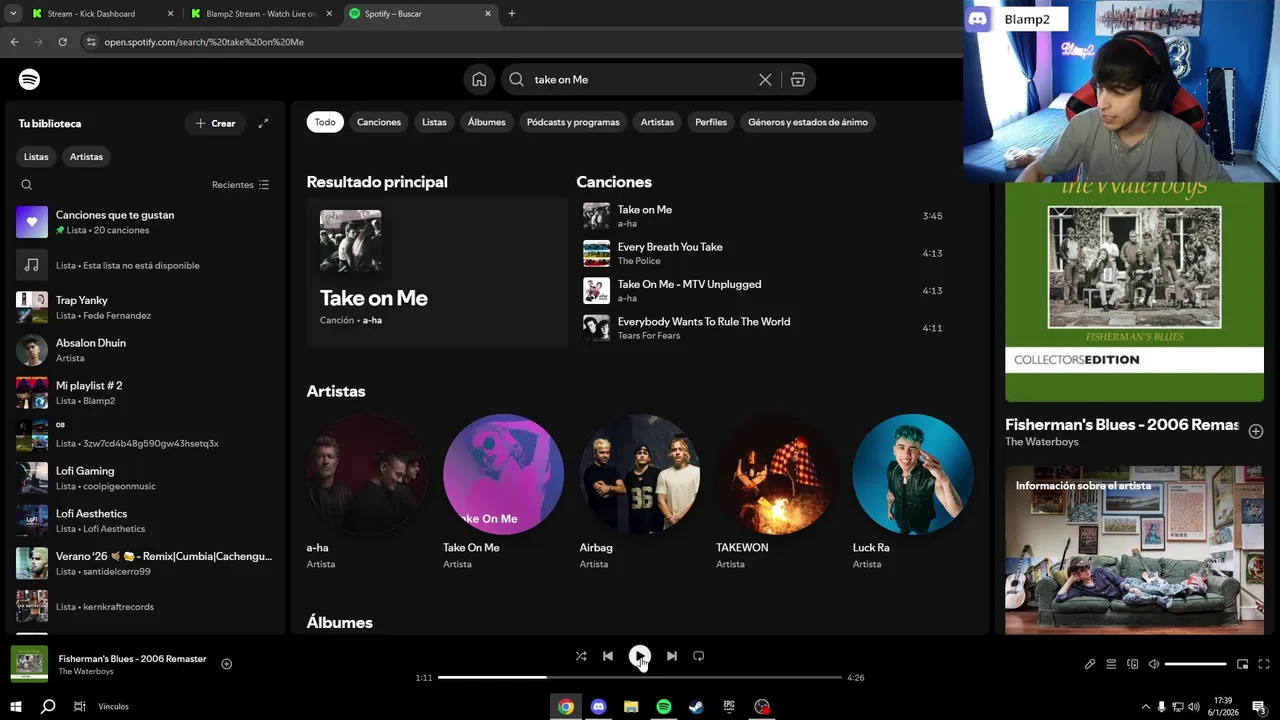Image resolution: width=1280 pixels, height=720 pixels.
Task: Open the Absalon Dhuin artist
Action: click(x=145, y=350)
